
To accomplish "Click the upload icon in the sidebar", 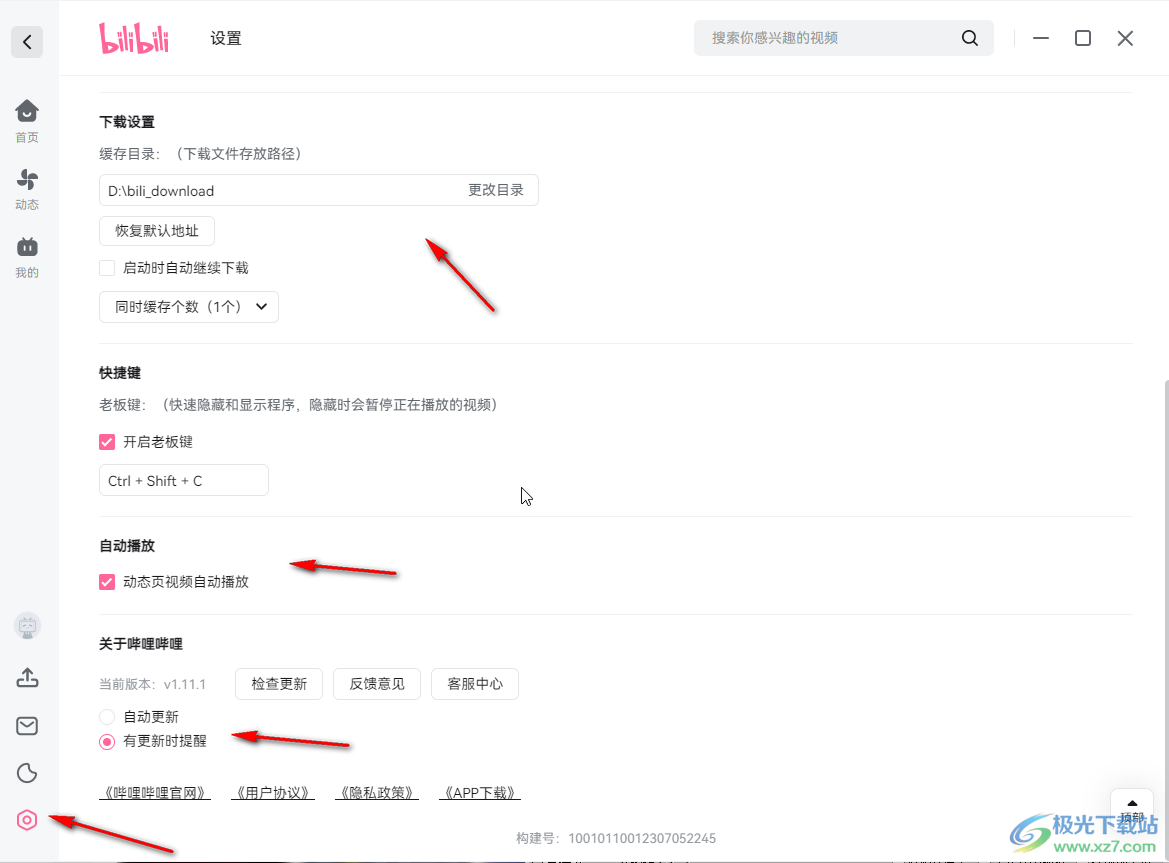I will [x=26, y=677].
